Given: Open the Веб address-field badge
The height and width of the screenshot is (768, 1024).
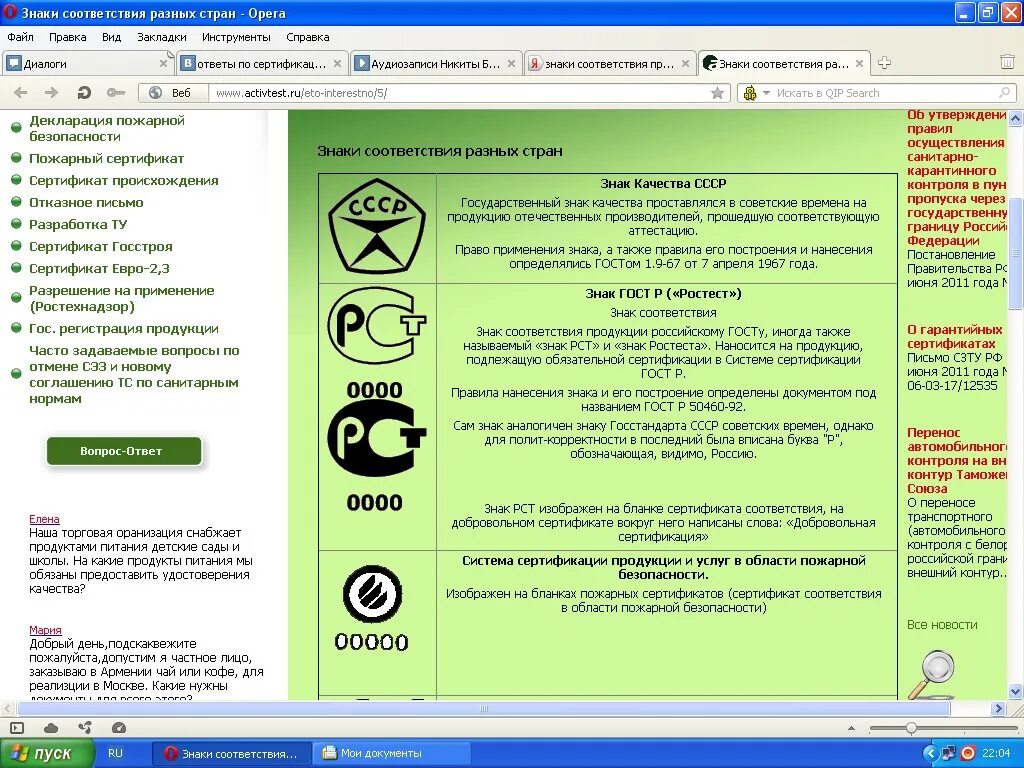Looking at the screenshot, I should pyautogui.click(x=172, y=93).
